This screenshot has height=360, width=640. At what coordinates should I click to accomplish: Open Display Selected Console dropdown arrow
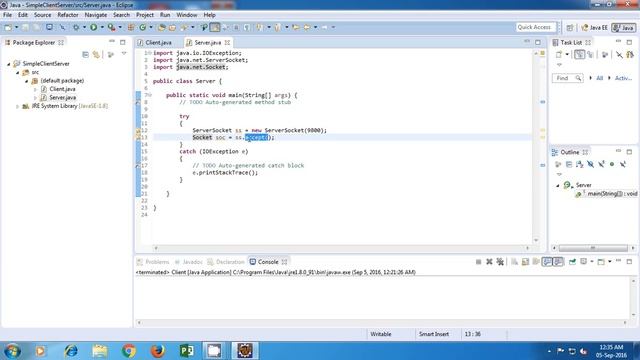[x=592, y=262]
